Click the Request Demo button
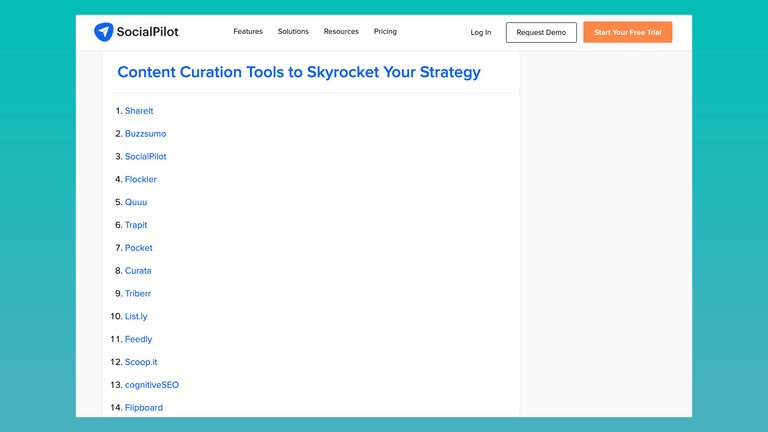Screen dimensions: 768x432 tap(541, 32)
